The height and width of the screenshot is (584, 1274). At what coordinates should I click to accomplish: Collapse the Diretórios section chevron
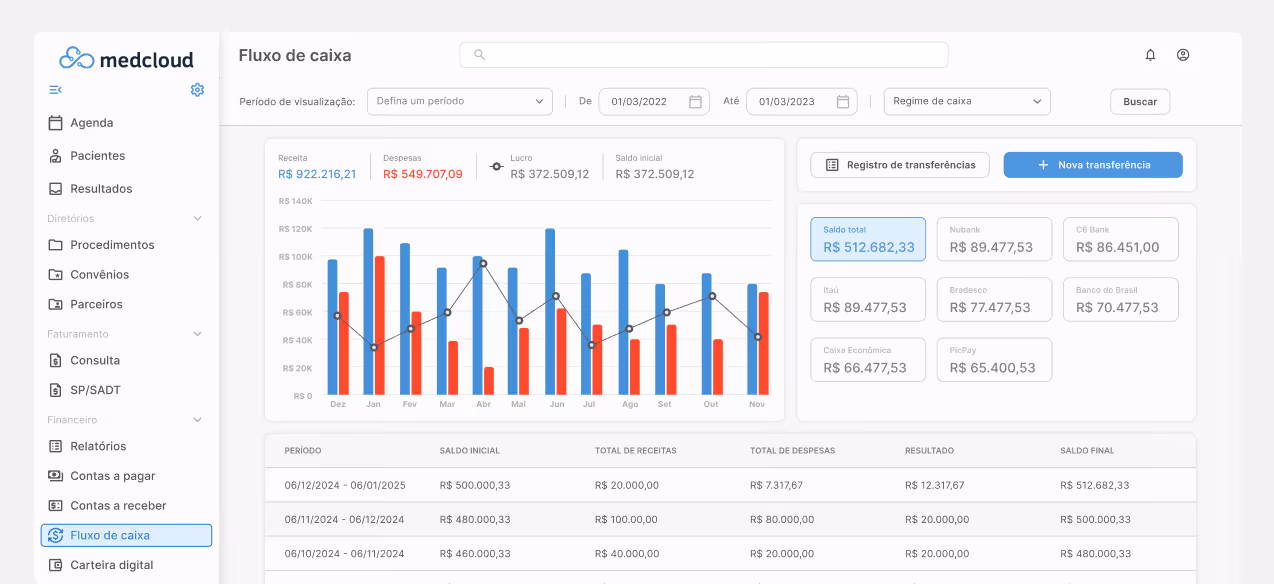click(196, 218)
